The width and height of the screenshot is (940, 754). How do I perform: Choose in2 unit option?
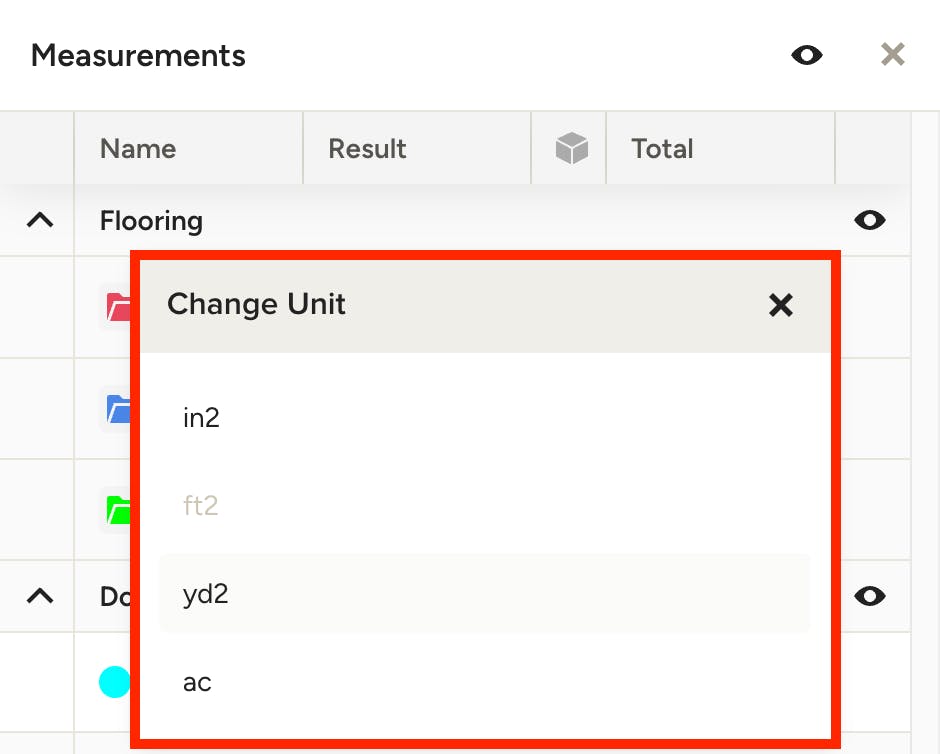tap(484, 418)
